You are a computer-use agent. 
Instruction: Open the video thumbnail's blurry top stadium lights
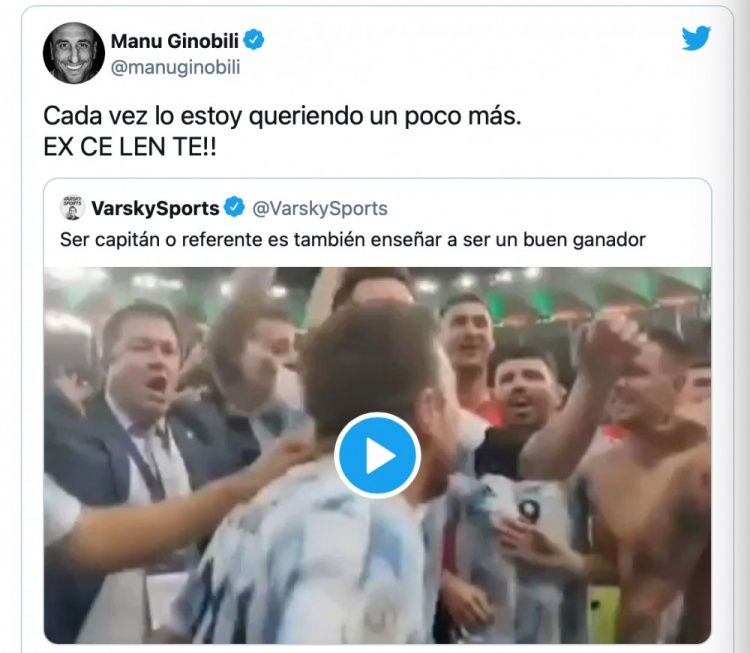(377, 283)
